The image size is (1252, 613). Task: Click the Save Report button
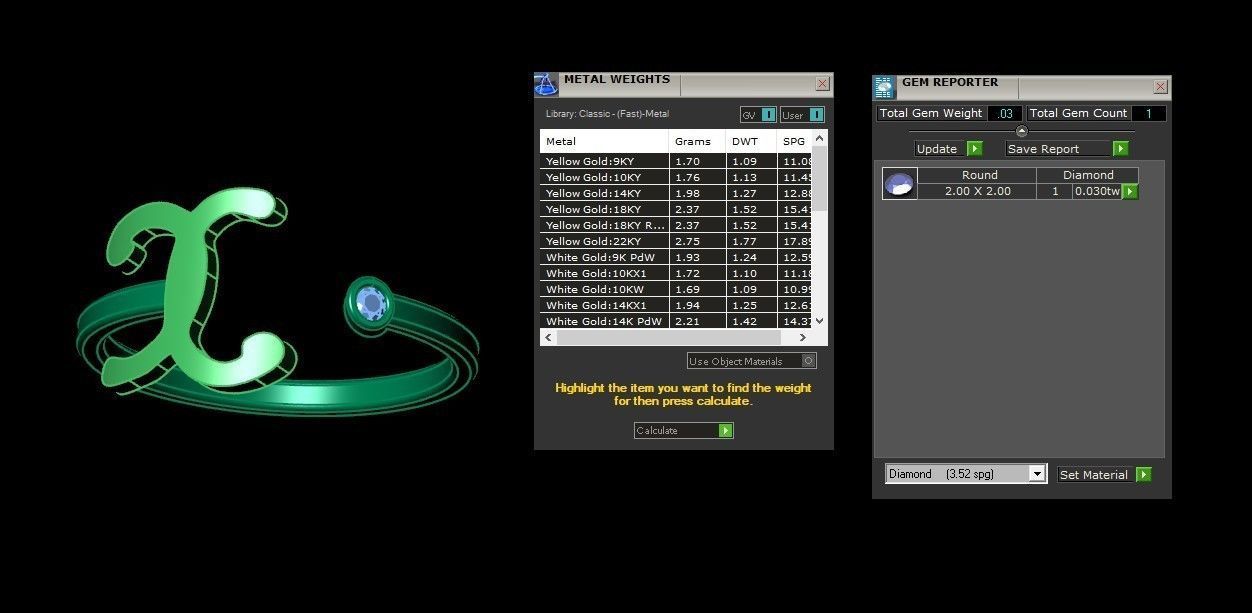1057,149
